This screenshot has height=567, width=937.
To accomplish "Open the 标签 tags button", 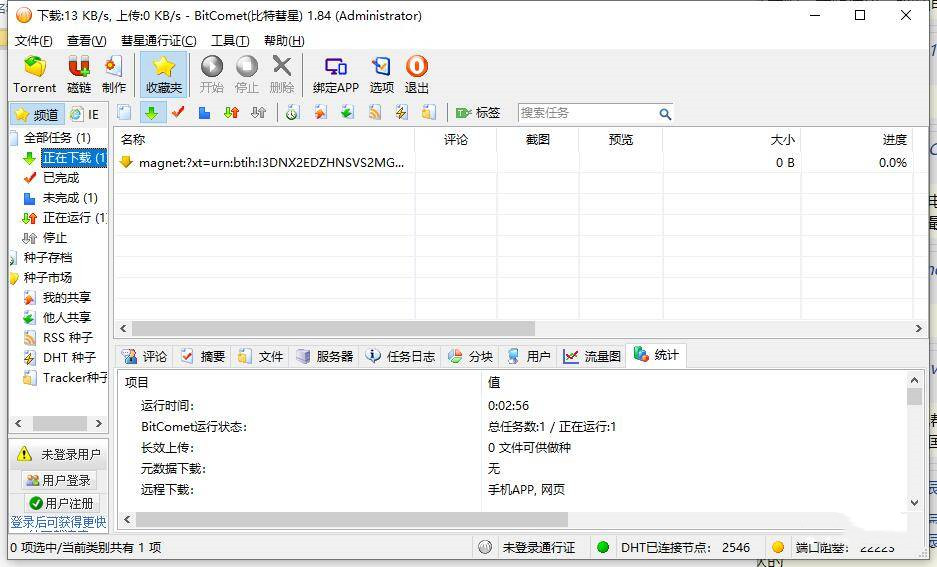I will [x=477, y=112].
